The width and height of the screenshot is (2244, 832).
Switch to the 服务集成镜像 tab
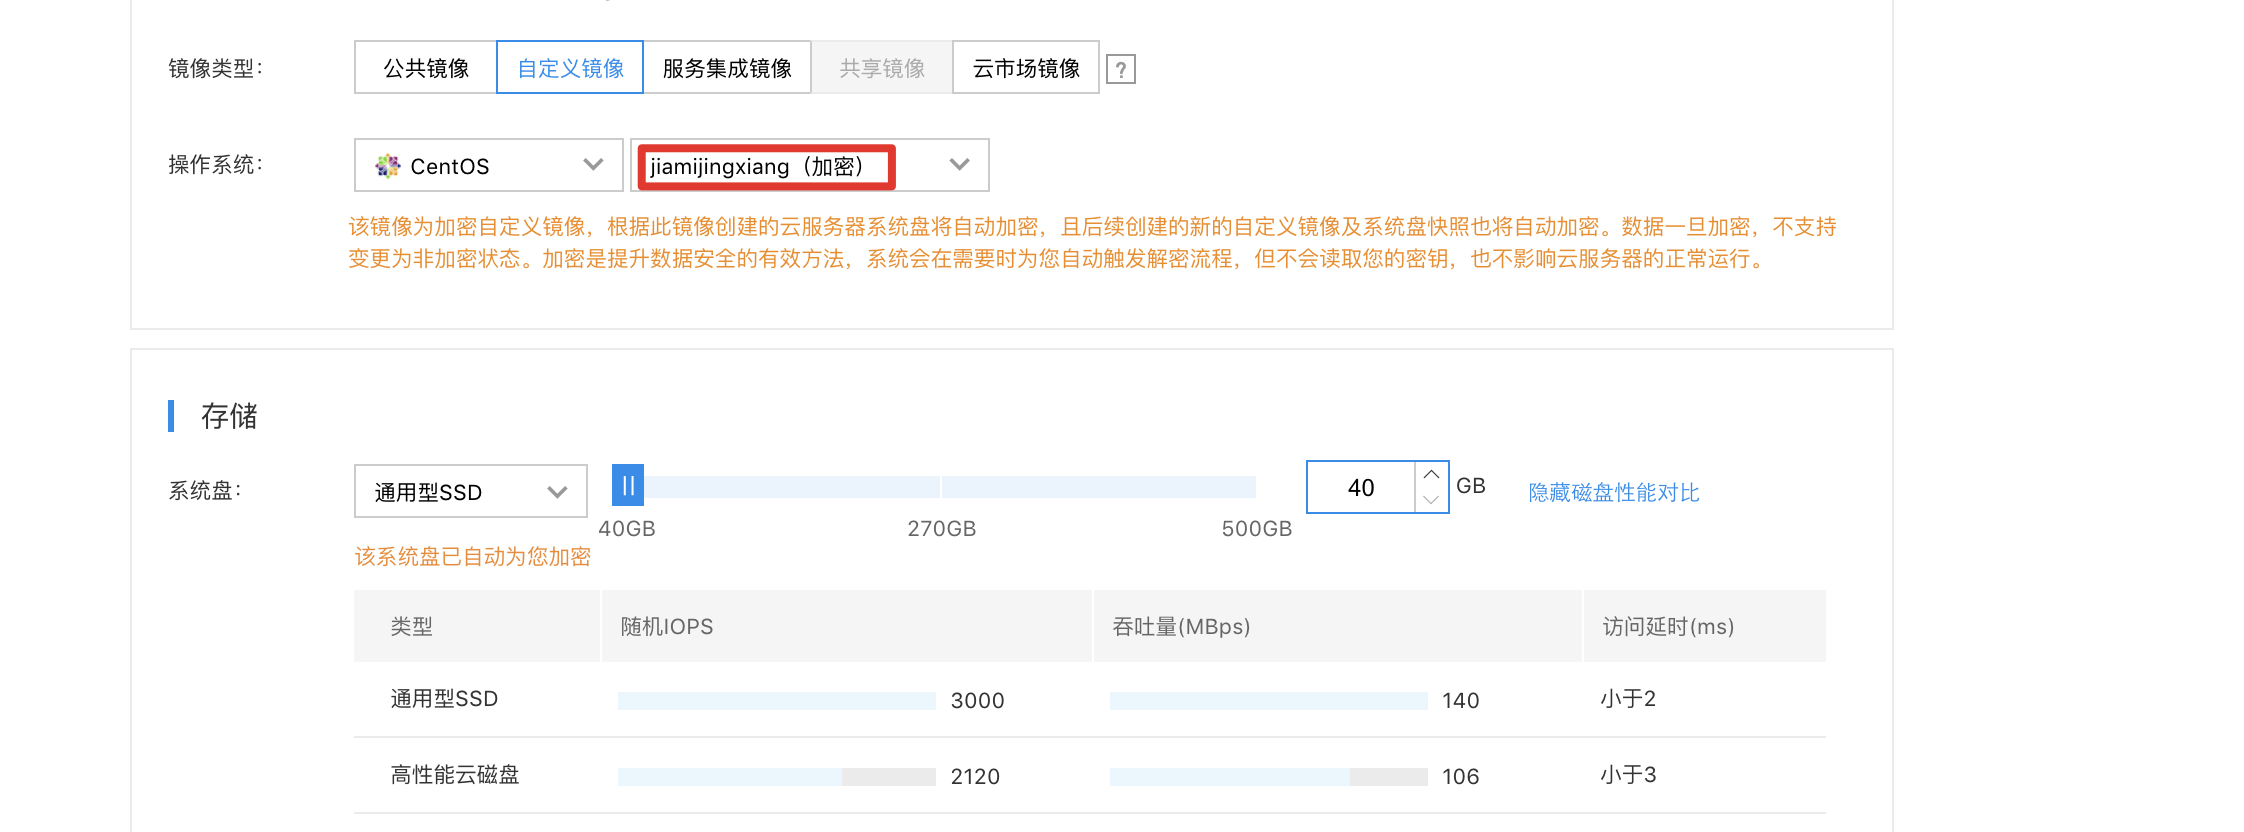pyautogui.click(x=727, y=68)
